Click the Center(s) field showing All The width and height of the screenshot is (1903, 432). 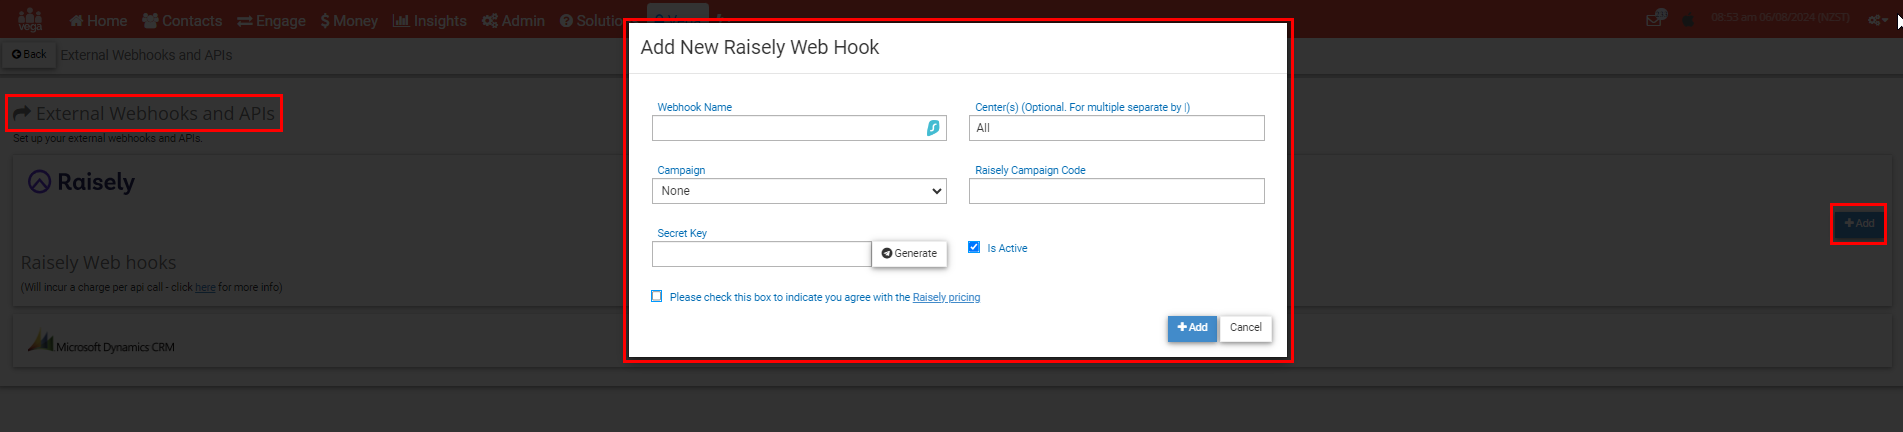pyautogui.click(x=1116, y=128)
